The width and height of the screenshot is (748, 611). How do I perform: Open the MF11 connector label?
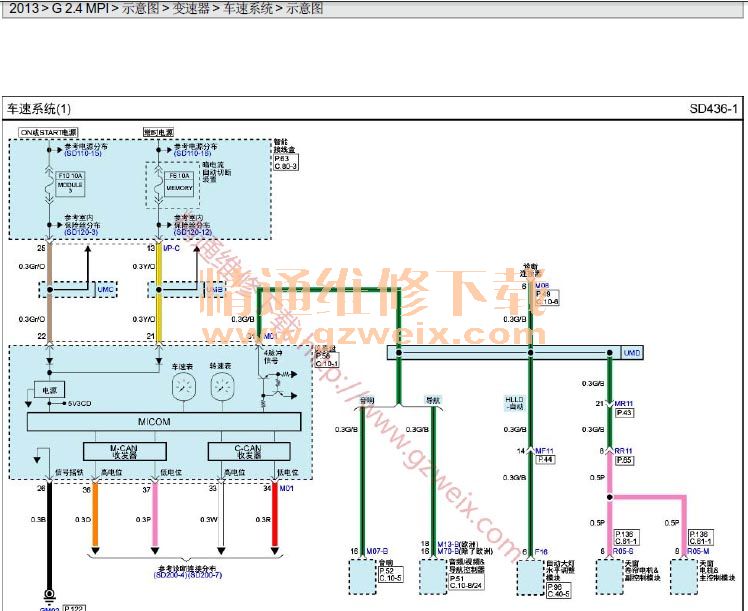[544, 451]
